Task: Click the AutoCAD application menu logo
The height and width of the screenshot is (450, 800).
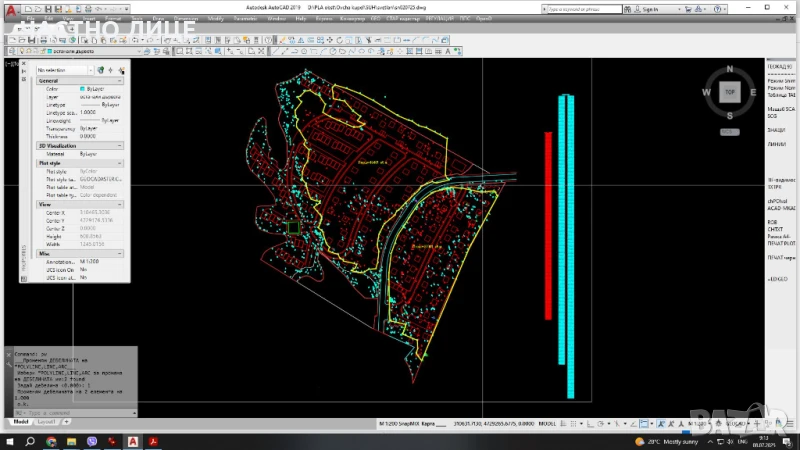Action: tap(10, 9)
